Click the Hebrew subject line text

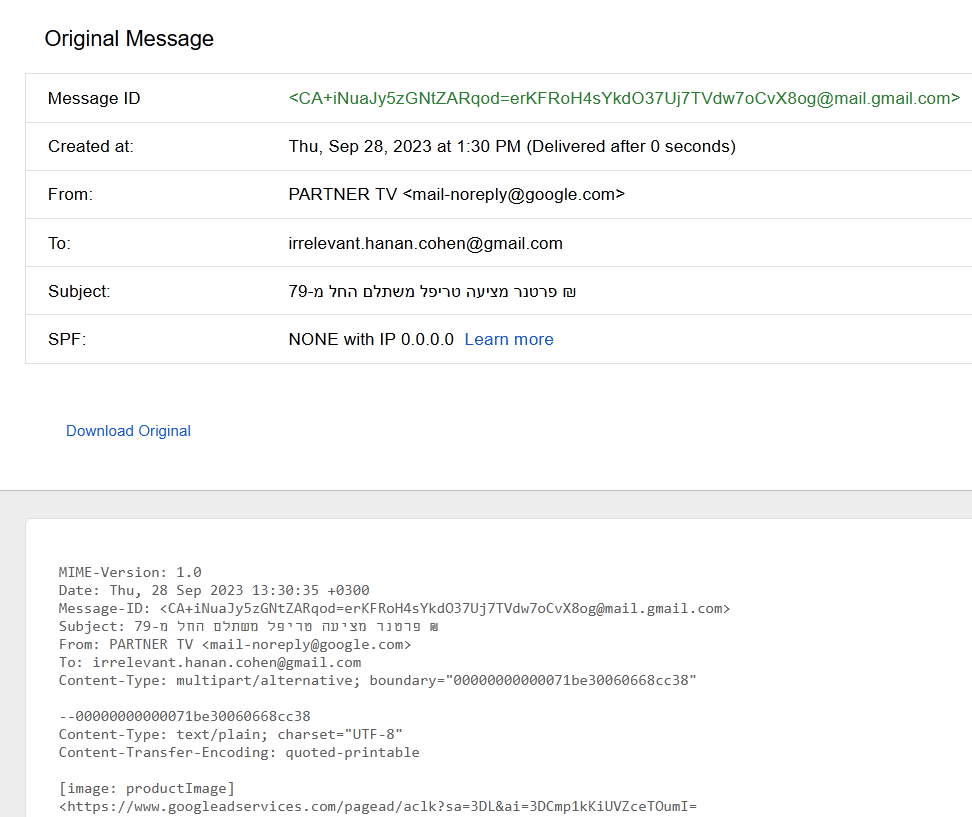[x=433, y=291]
